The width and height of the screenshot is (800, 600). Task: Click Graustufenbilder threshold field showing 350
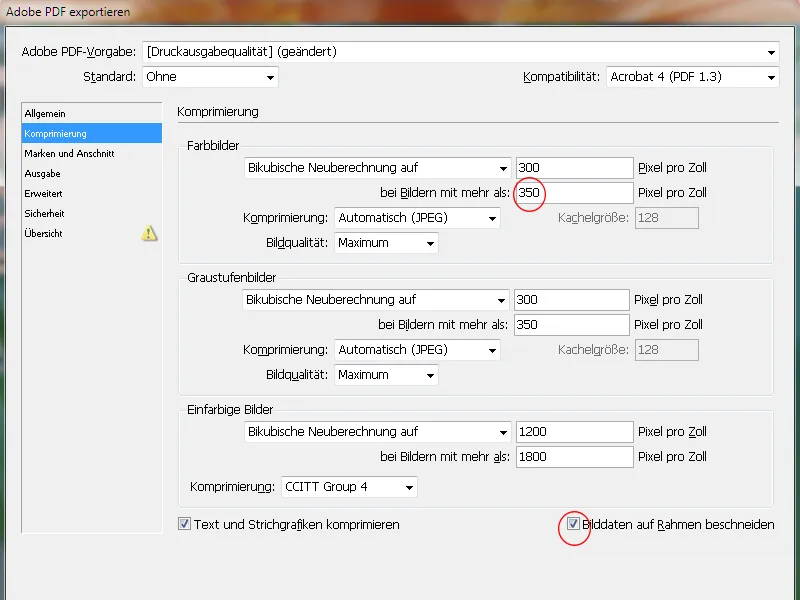[x=571, y=325]
